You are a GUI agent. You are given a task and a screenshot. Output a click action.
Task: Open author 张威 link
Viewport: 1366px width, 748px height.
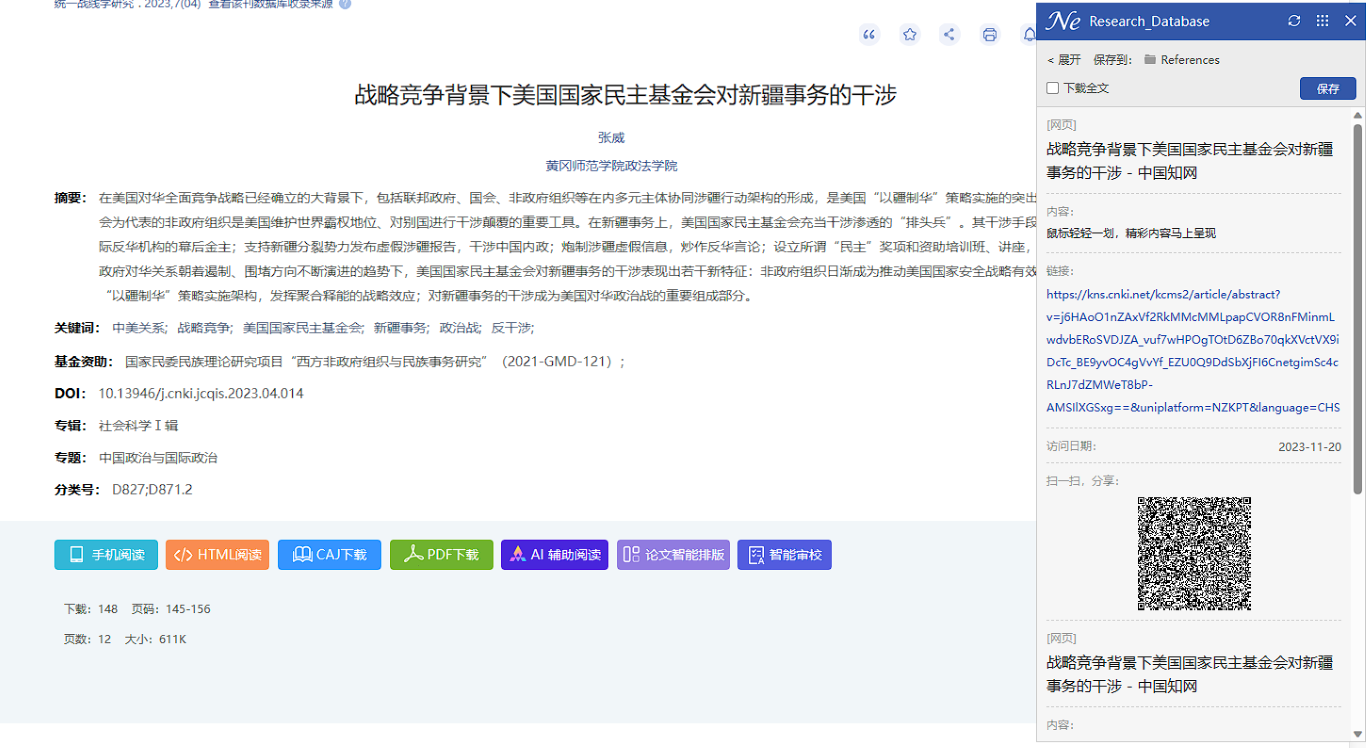[611, 138]
